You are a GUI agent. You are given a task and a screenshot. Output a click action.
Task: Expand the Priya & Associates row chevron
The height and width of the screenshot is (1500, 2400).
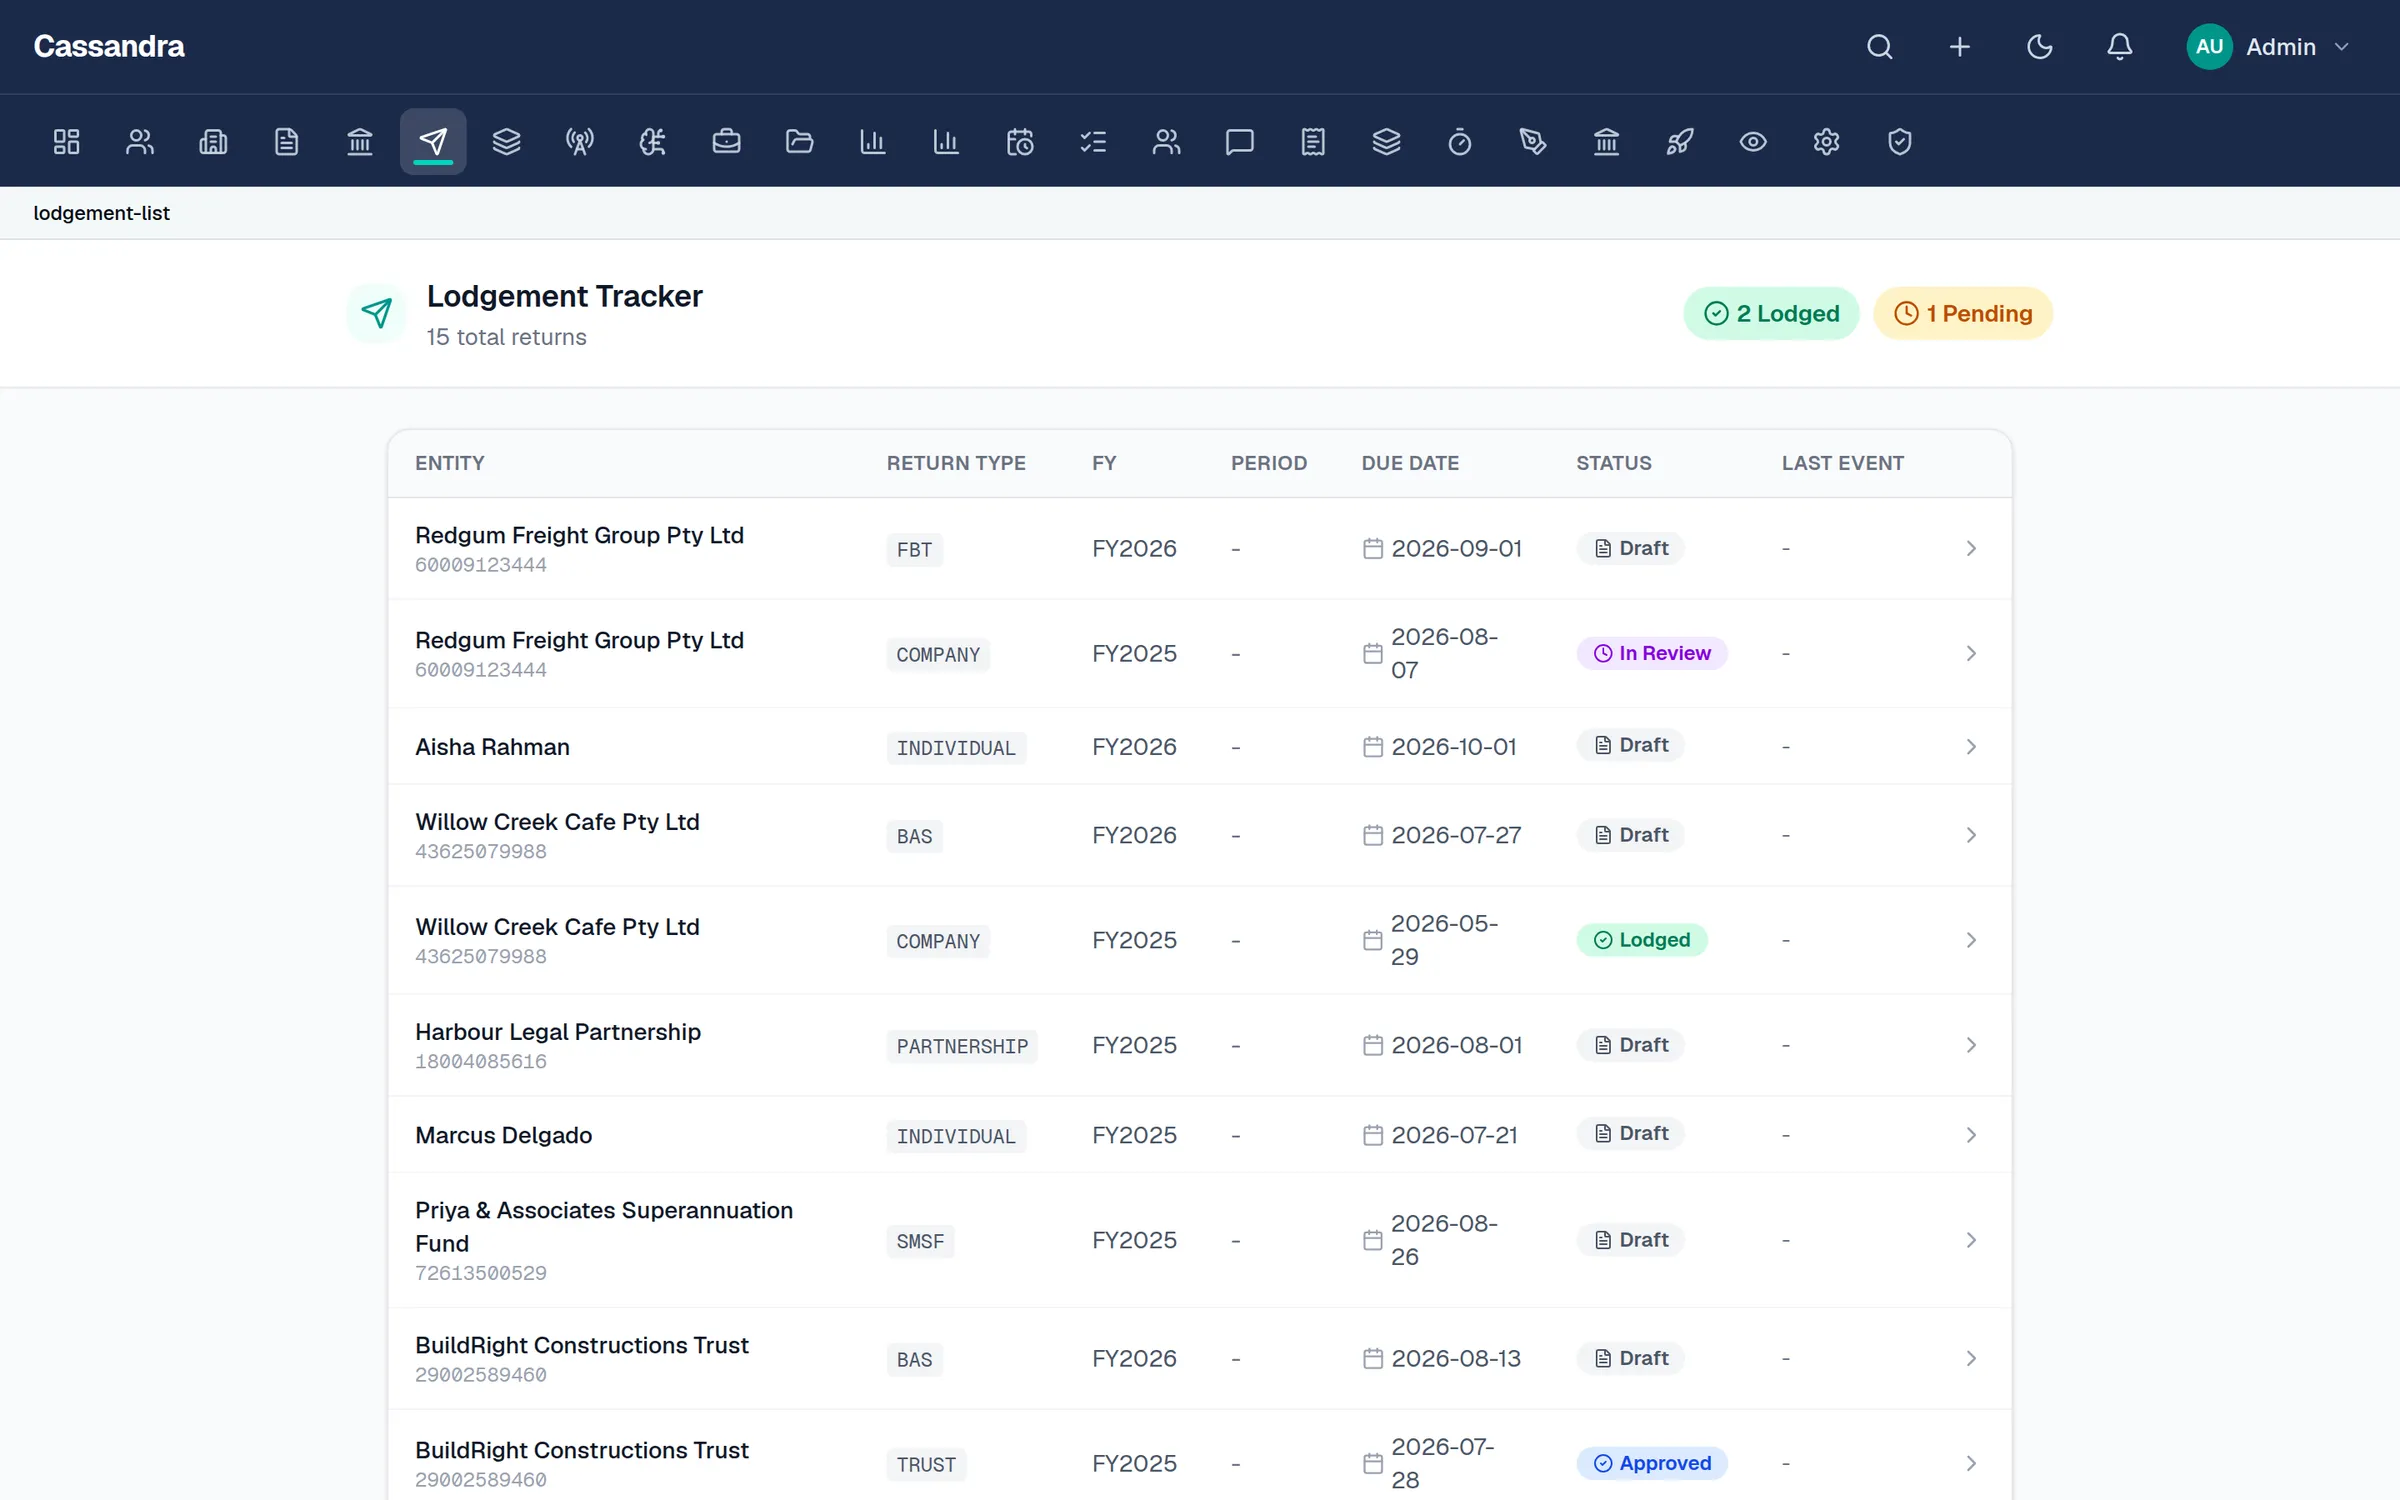point(1971,1240)
